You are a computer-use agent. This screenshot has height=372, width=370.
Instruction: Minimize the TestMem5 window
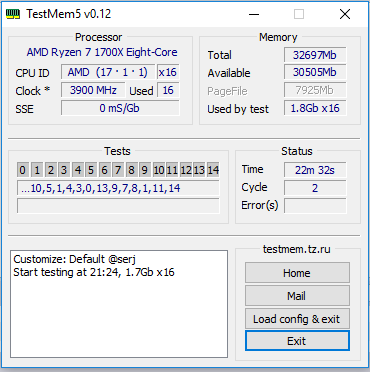[254, 14]
